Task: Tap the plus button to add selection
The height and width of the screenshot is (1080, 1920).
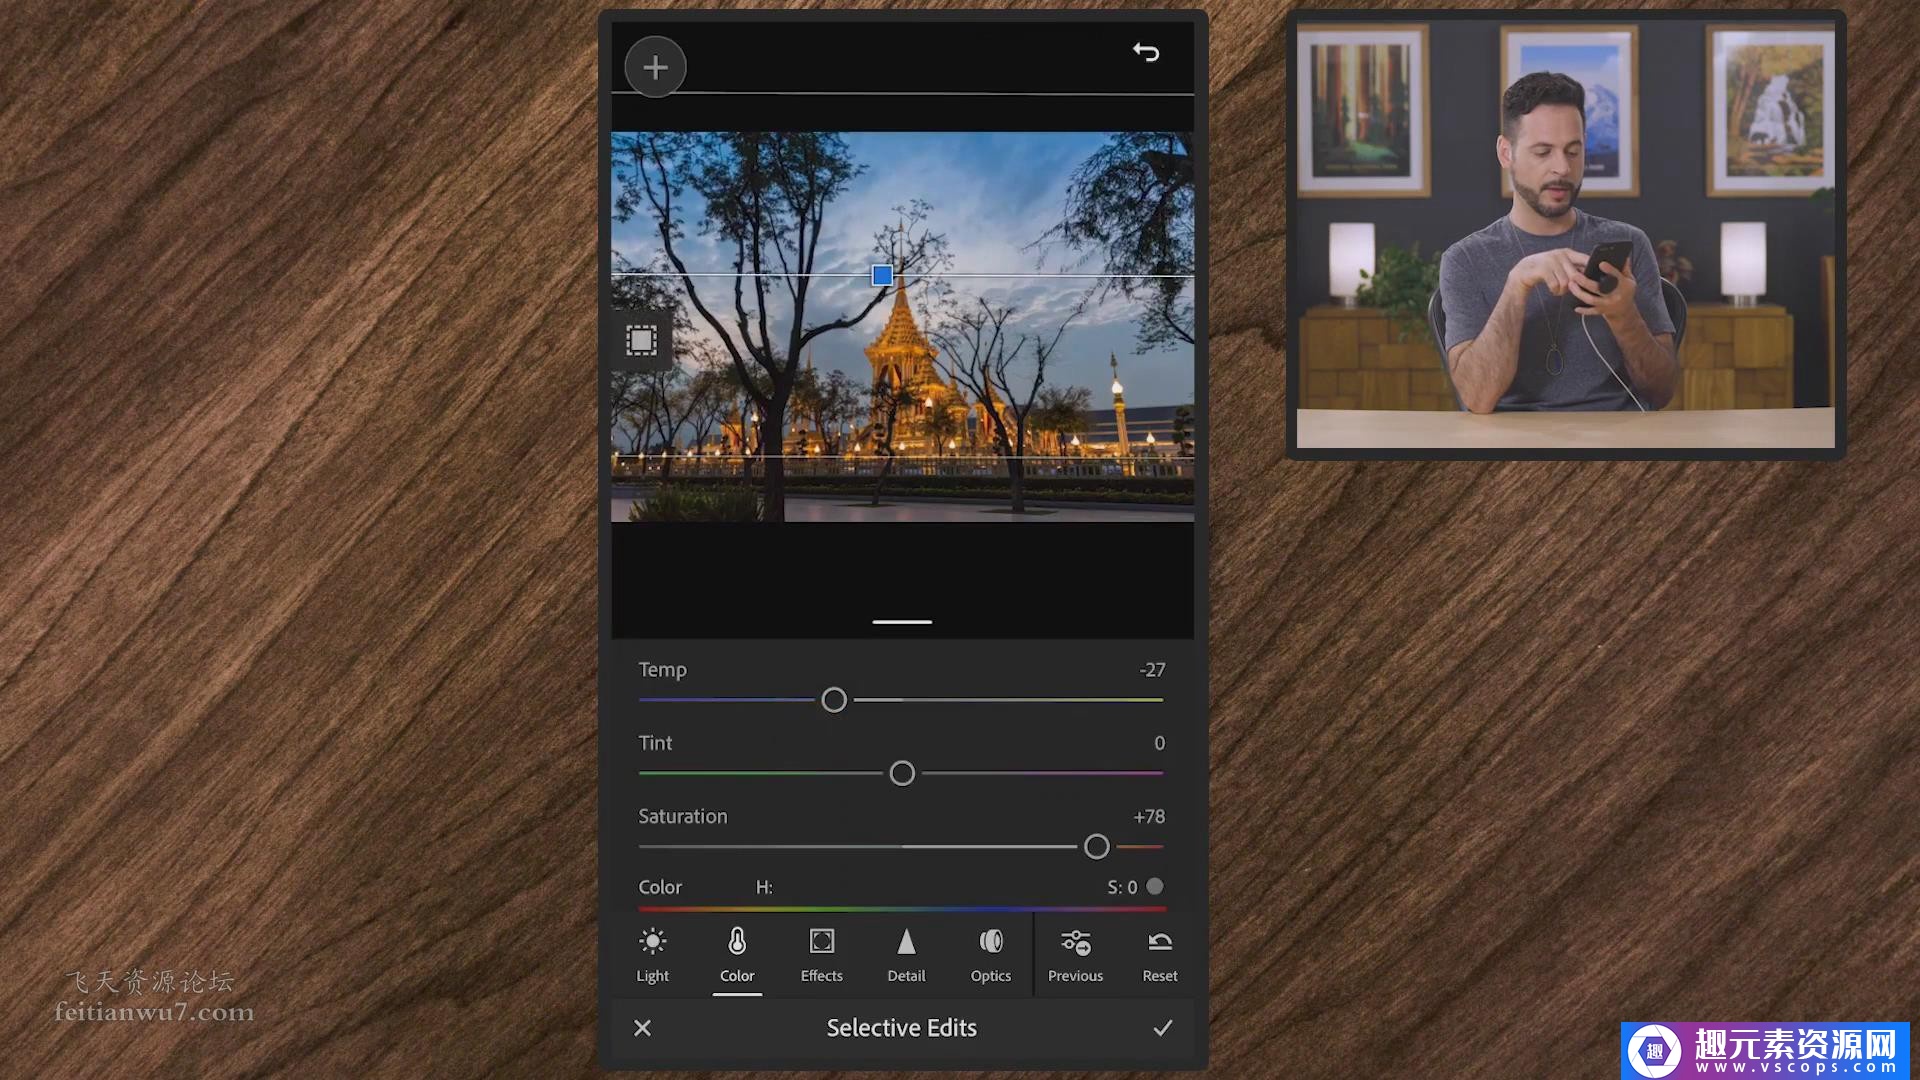Action: point(655,68)
